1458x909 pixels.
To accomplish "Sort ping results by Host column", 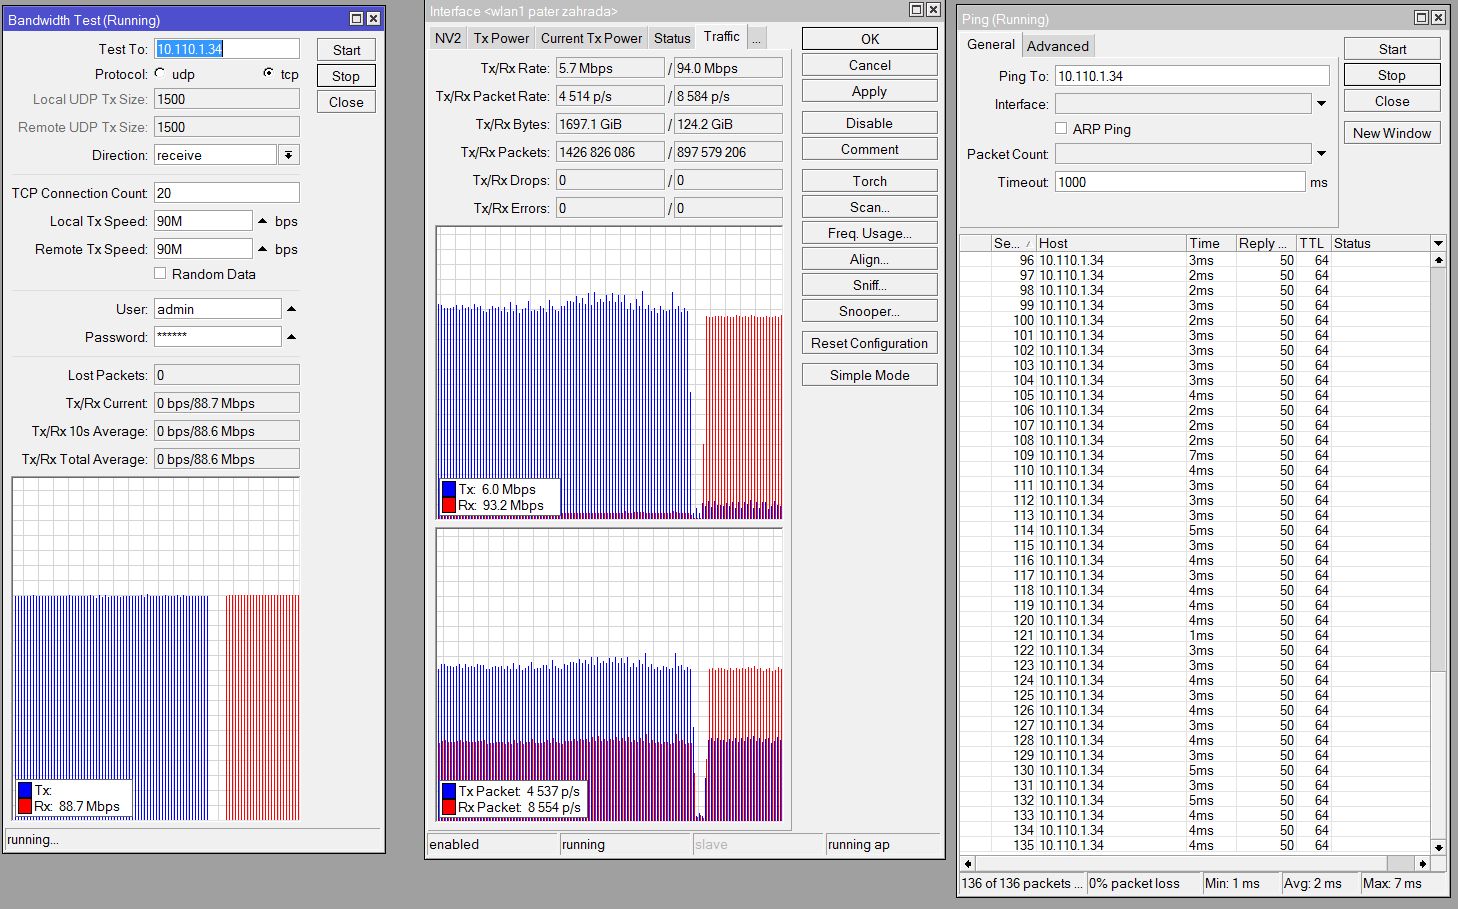I will [1110, 243].
